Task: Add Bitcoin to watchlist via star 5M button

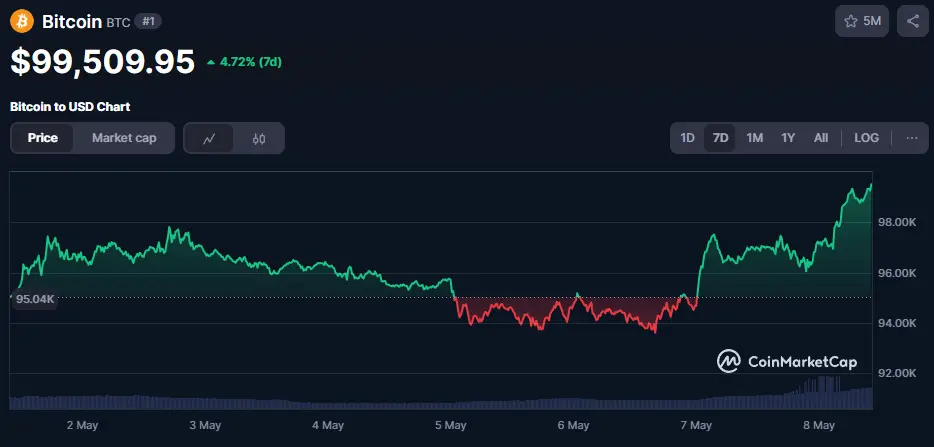Action: [862, 21]
